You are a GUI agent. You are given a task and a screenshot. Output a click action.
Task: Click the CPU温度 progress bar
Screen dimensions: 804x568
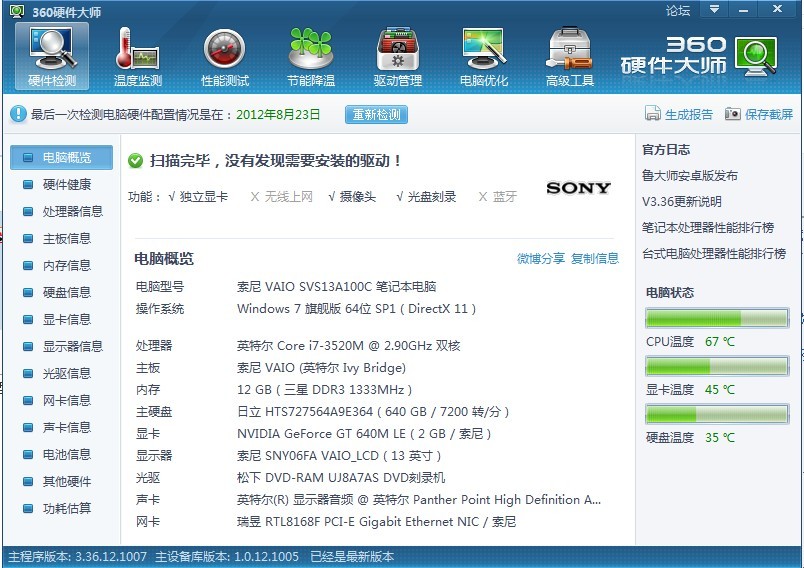[x=717, y=318]
